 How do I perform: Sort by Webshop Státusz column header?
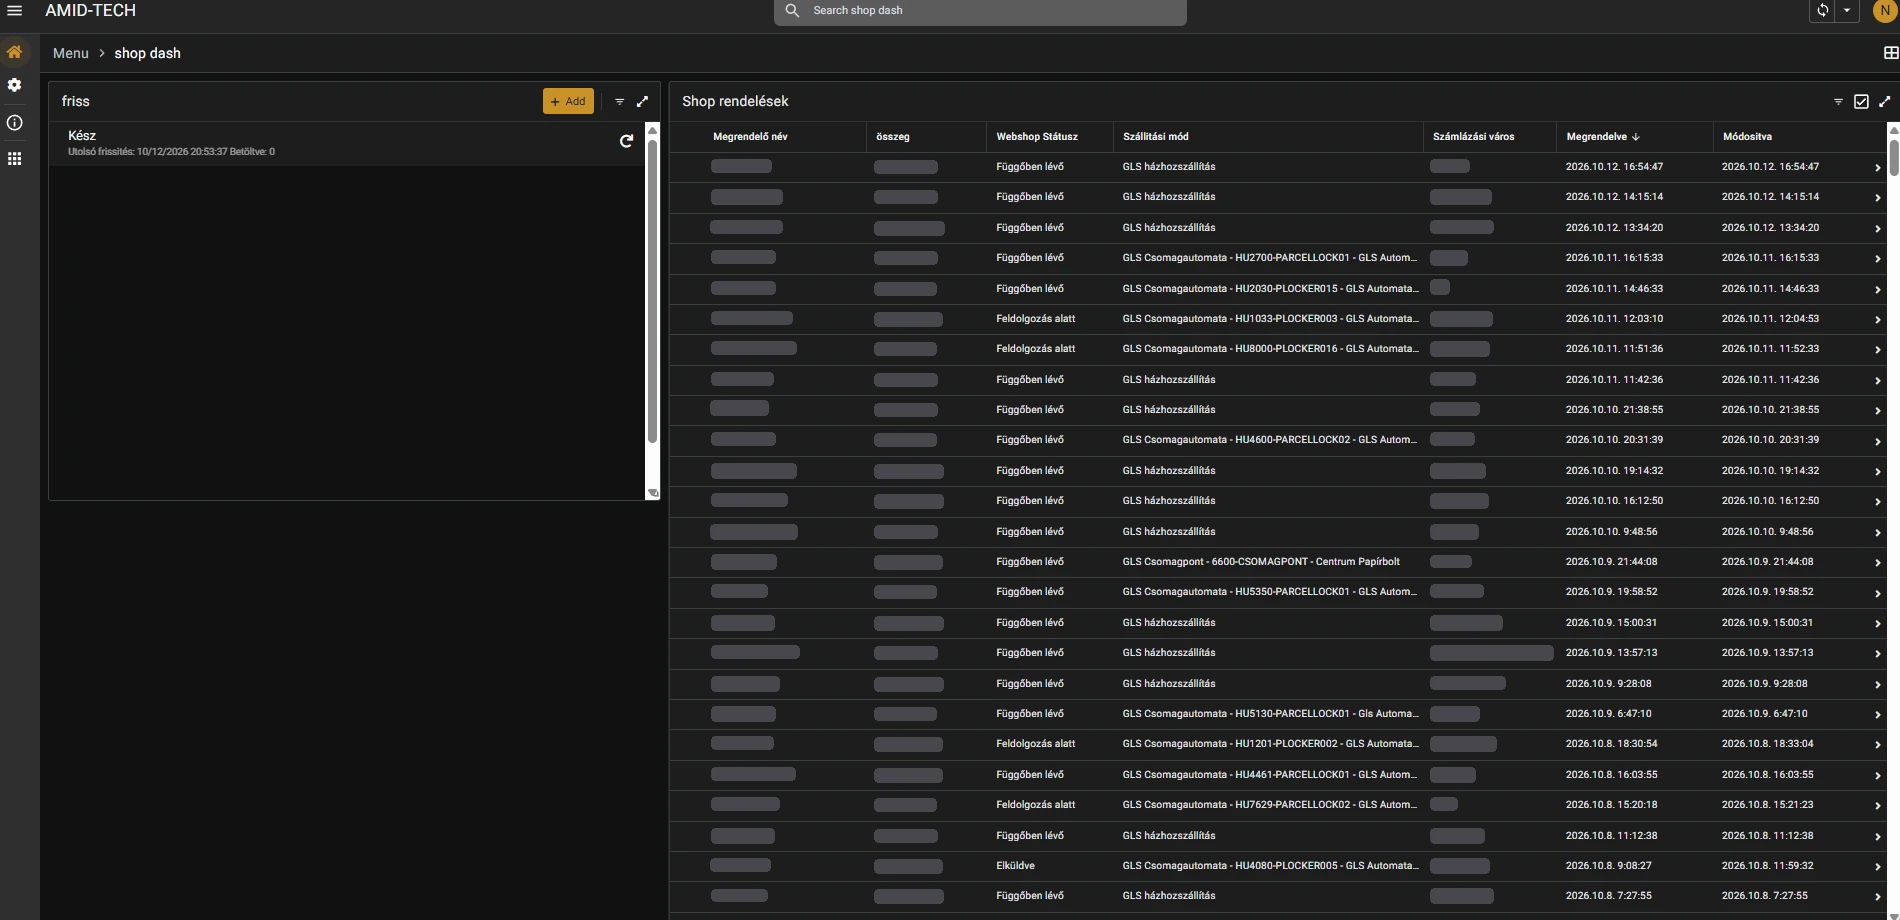pyautogui.click(x=1037, y=136)
